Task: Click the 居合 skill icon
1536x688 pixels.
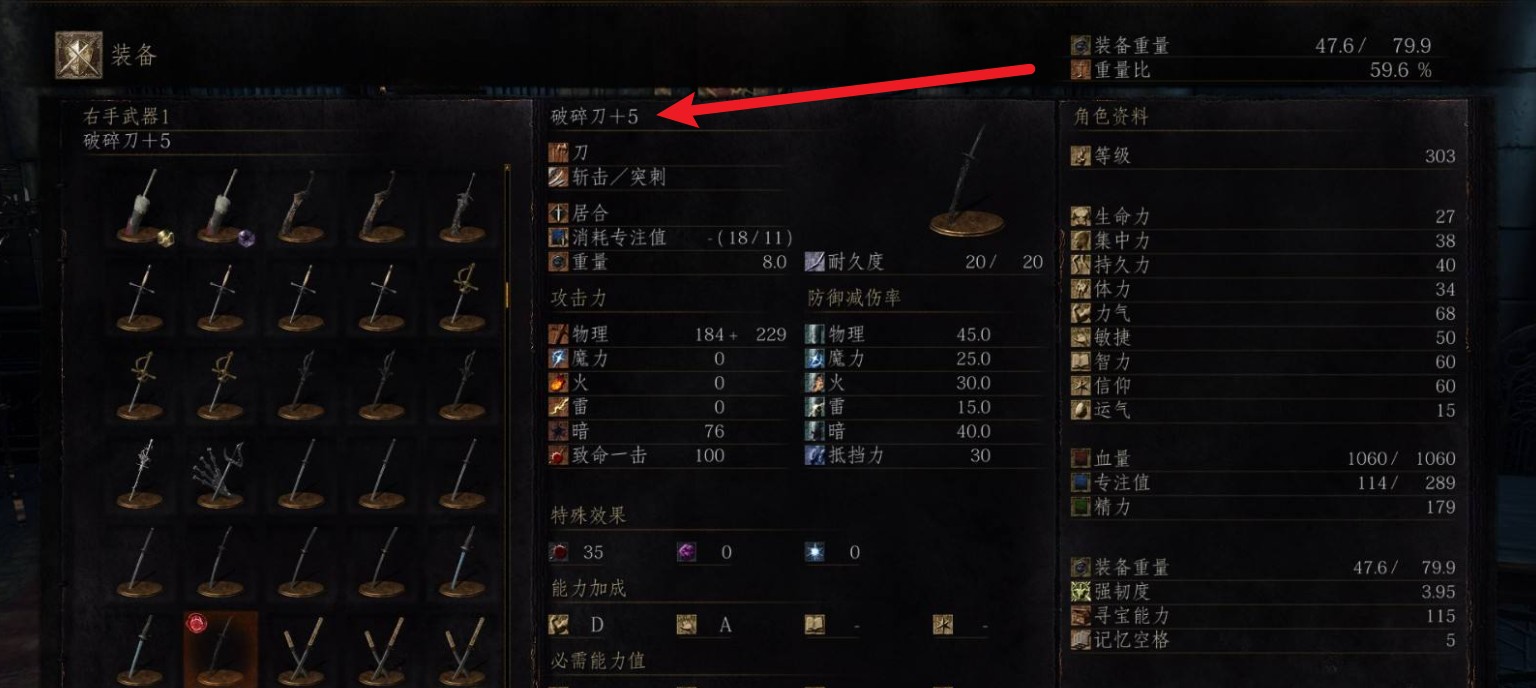Action: [559, 213]
